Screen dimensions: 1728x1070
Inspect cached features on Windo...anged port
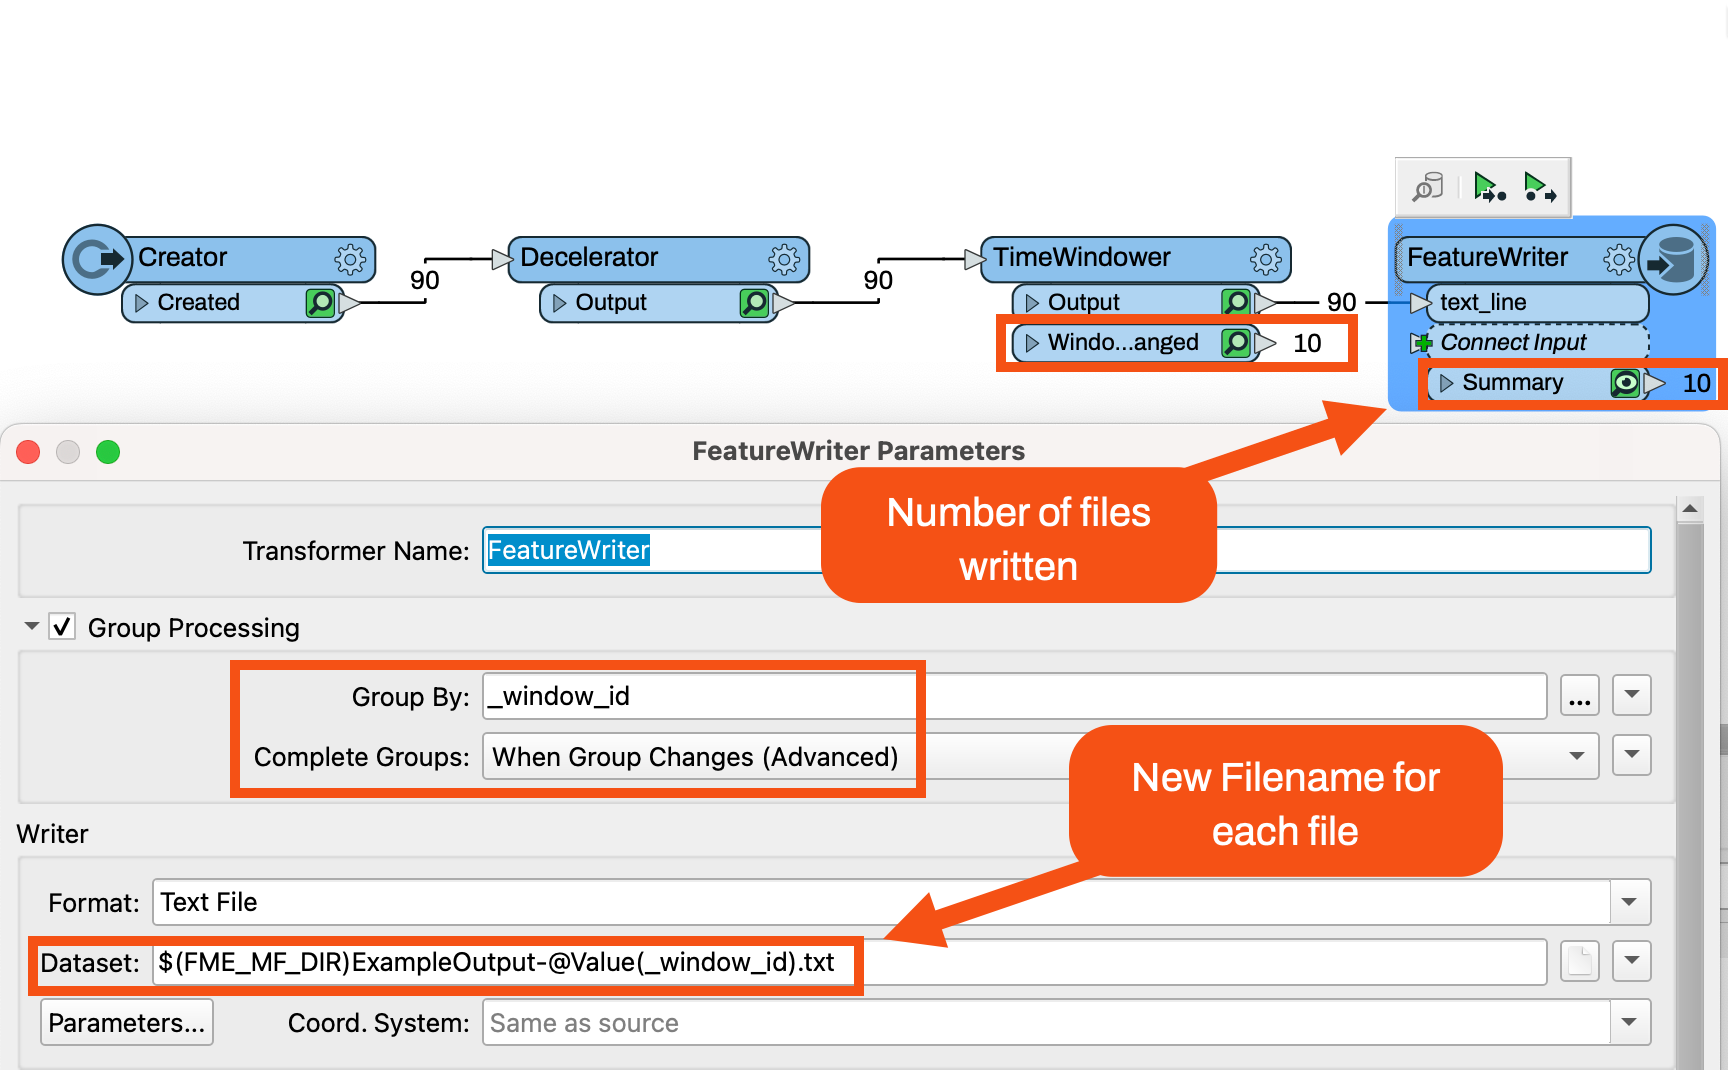(1236, 343)
